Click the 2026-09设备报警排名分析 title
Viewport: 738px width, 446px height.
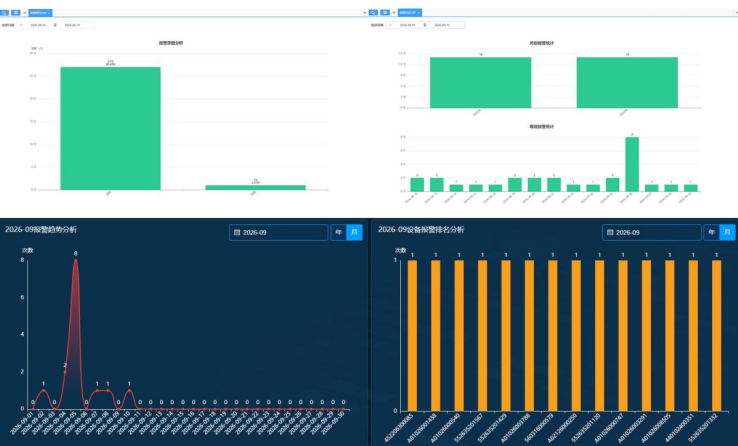(421, 230)
